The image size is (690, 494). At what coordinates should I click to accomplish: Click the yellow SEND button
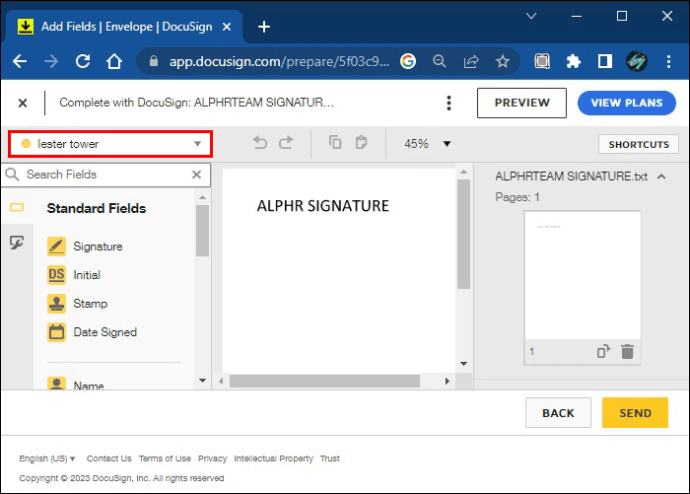[x=635, y=413]
